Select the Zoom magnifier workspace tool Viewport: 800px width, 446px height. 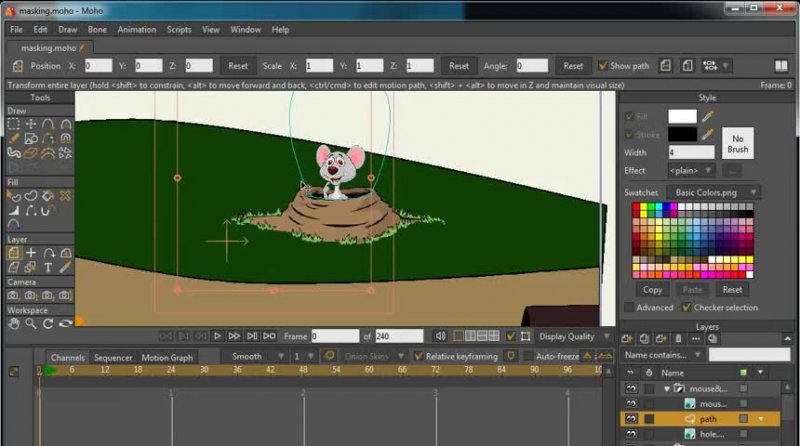(31, 323)
